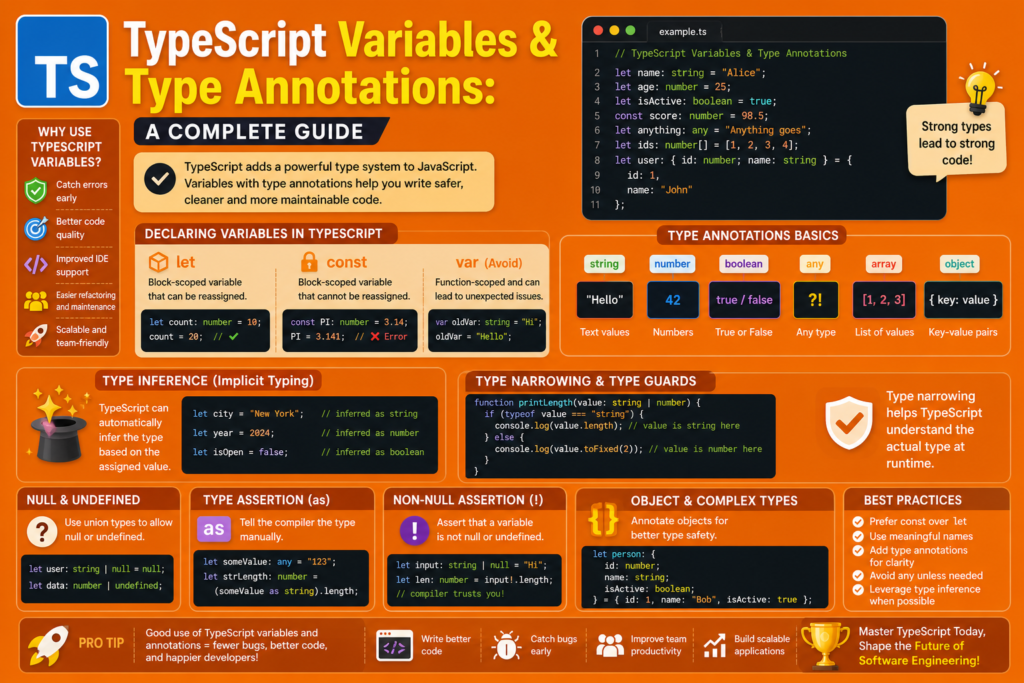Click the teal object label chip
Viewport: 1024px width, 683px height.
(959, 264)
